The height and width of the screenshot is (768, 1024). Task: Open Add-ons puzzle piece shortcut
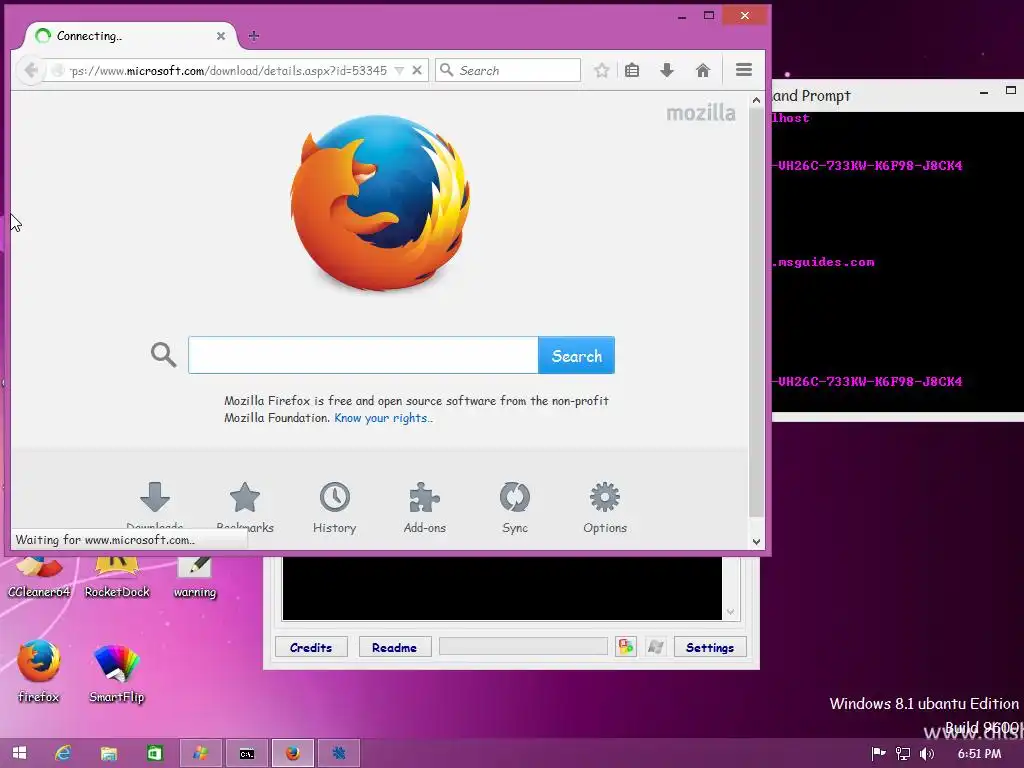point(424,507)
